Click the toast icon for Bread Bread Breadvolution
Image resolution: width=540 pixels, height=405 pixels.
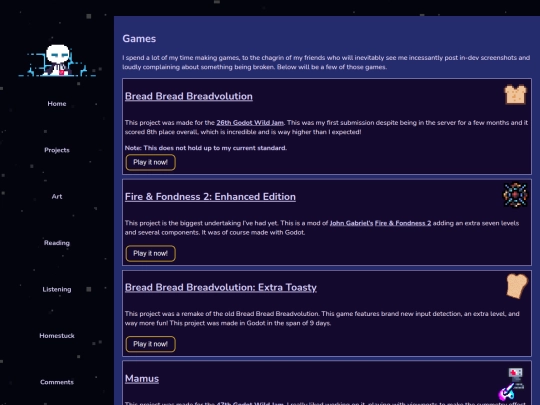coord(515,94)
